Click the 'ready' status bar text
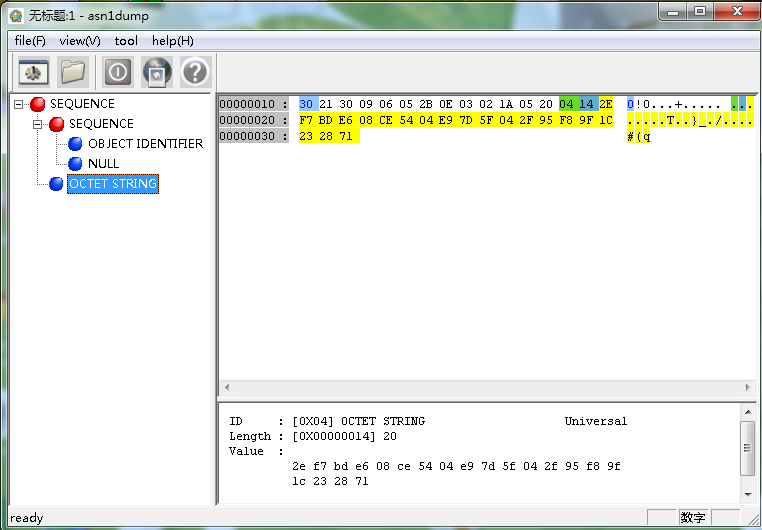The height and width of the screenshot is (530, 762). (27, 518)
